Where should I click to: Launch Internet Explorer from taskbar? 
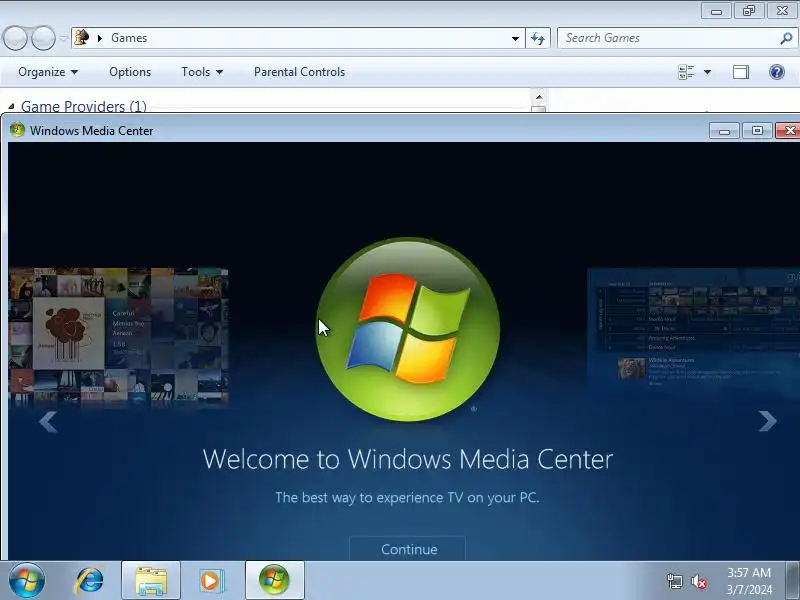coord(89,581)
